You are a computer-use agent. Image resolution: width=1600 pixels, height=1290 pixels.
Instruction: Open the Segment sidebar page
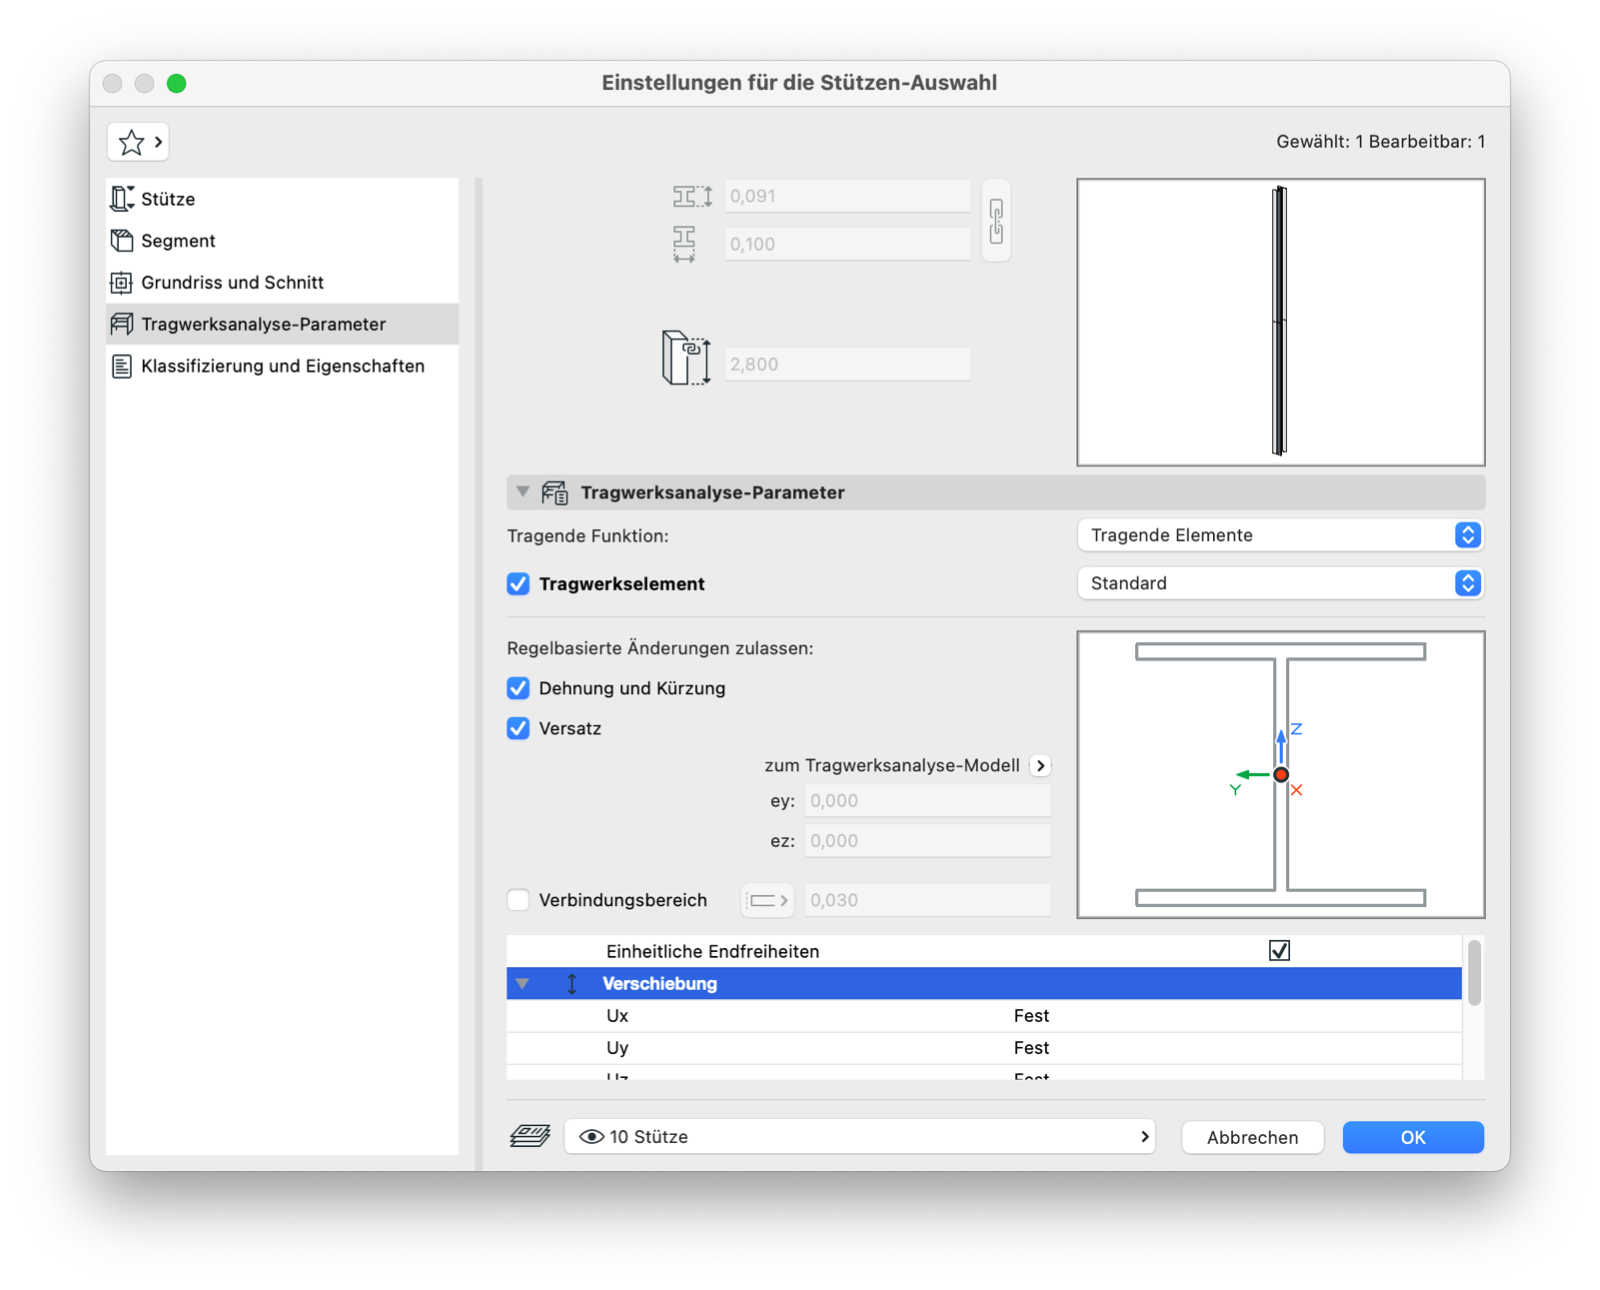click(282, 241)
